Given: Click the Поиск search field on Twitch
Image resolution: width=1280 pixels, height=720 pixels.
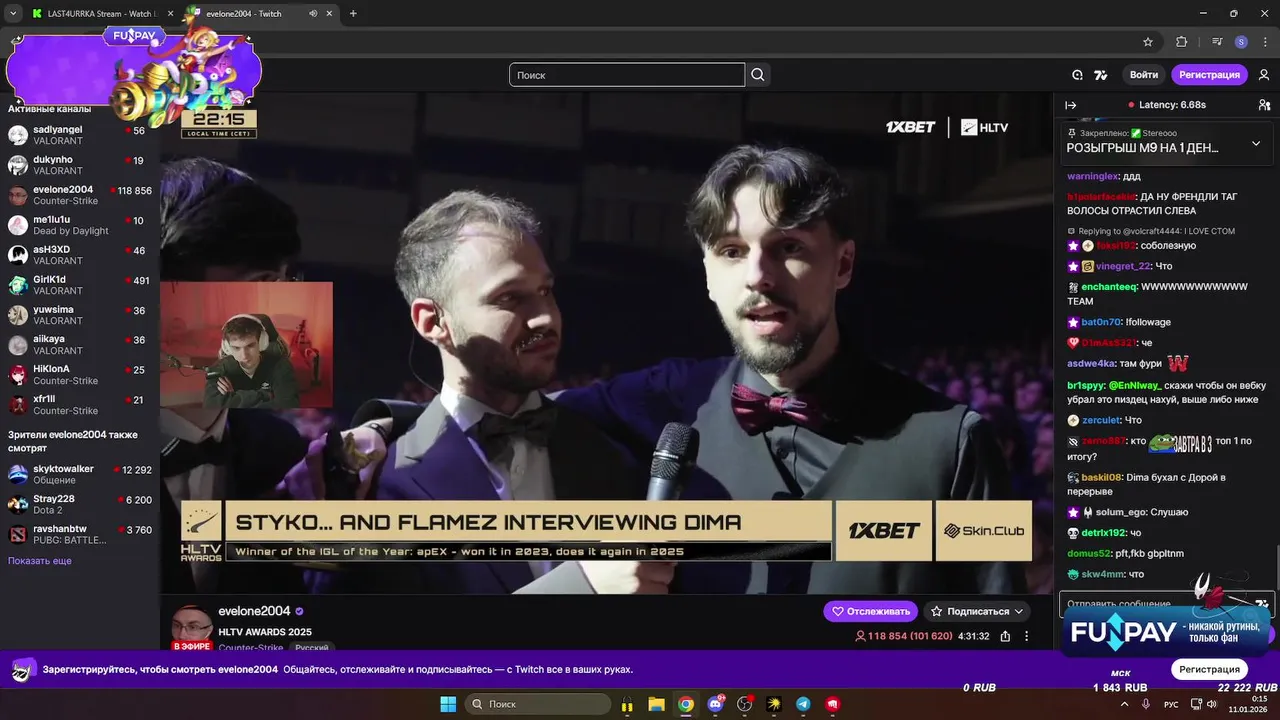Looking at the screenshot, I should [x=627, y=75].
